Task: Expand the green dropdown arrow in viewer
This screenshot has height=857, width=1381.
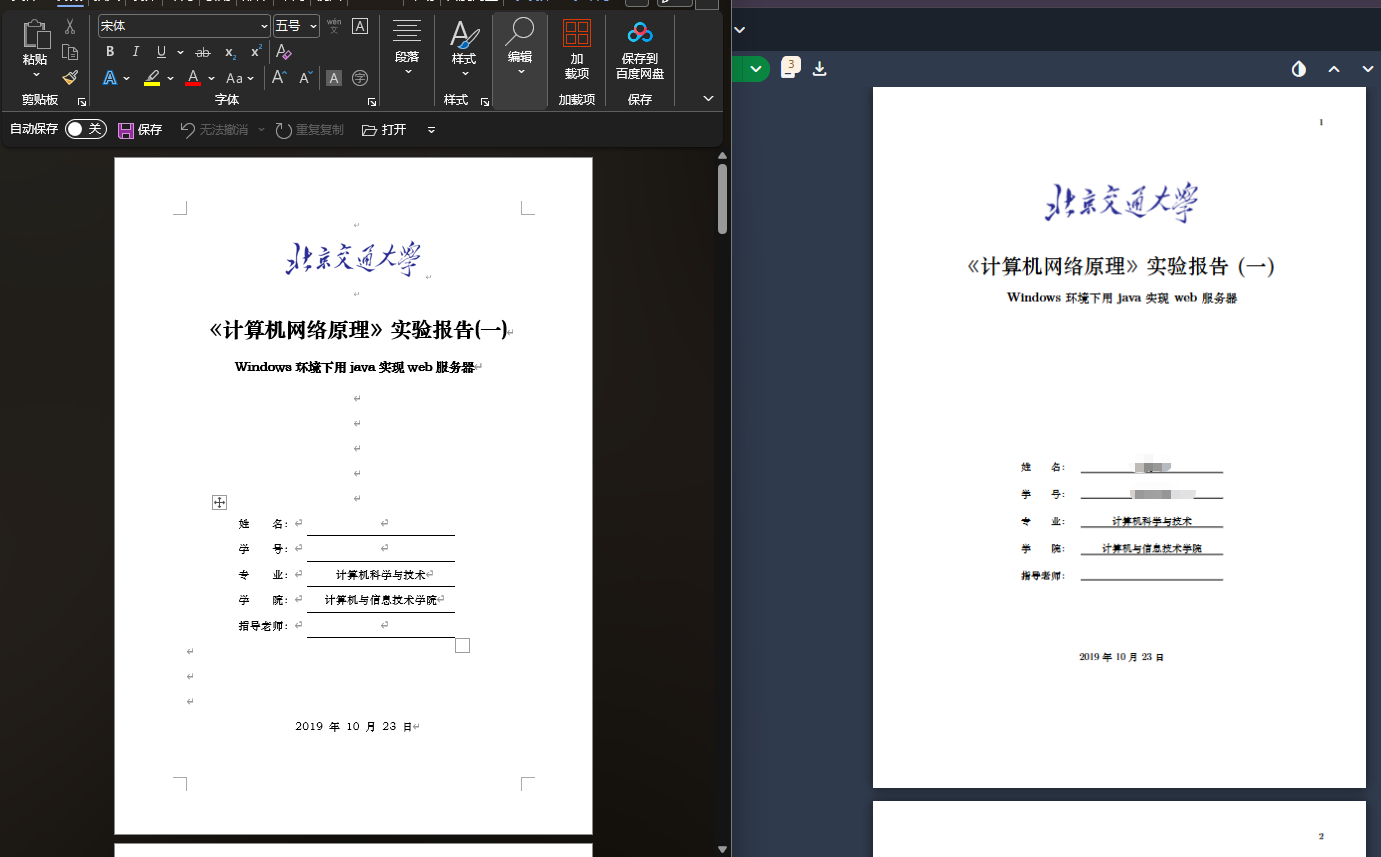Action: click(x=755, y=69)
